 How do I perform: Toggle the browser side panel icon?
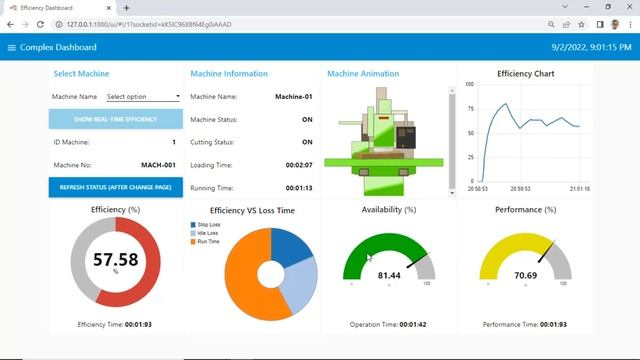pyautogui.click(x=600, y=24)
